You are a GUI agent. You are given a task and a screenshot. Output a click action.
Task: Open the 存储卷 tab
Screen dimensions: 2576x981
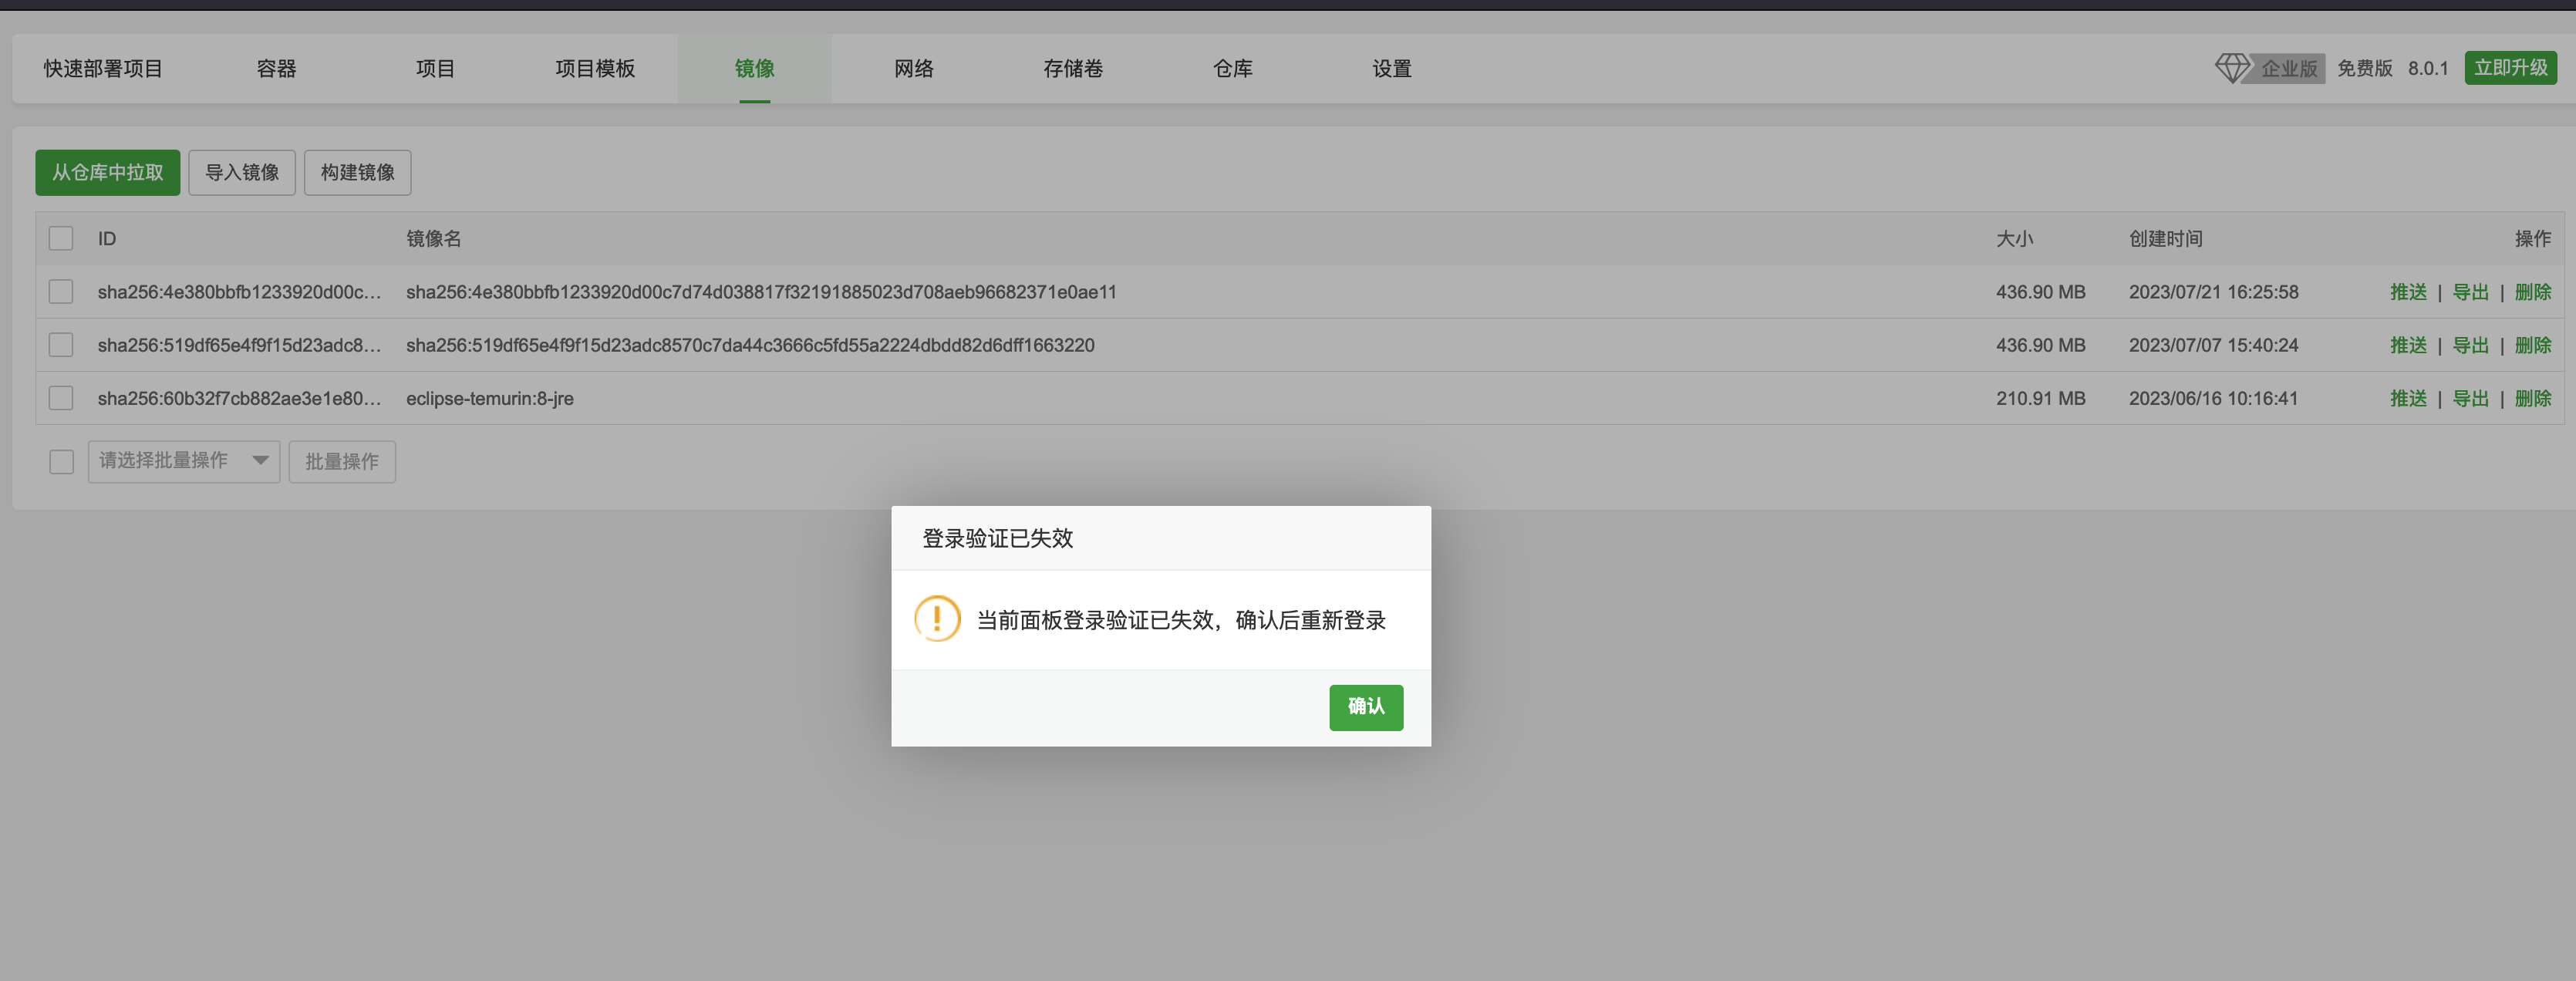[1073, 68]
